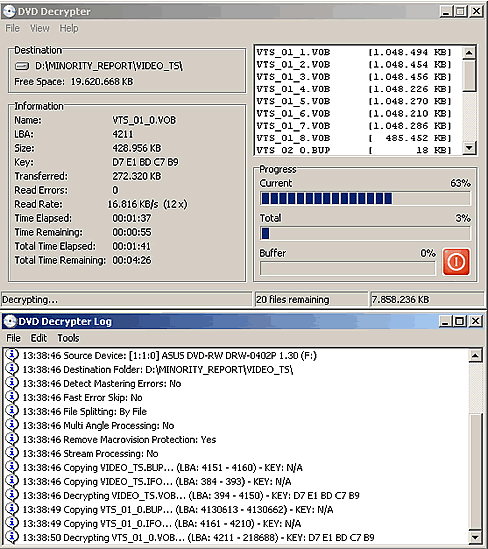Click the 7.858.236 KB status bar cell
This screenshot has width=488, height=549.
[427, 300]
